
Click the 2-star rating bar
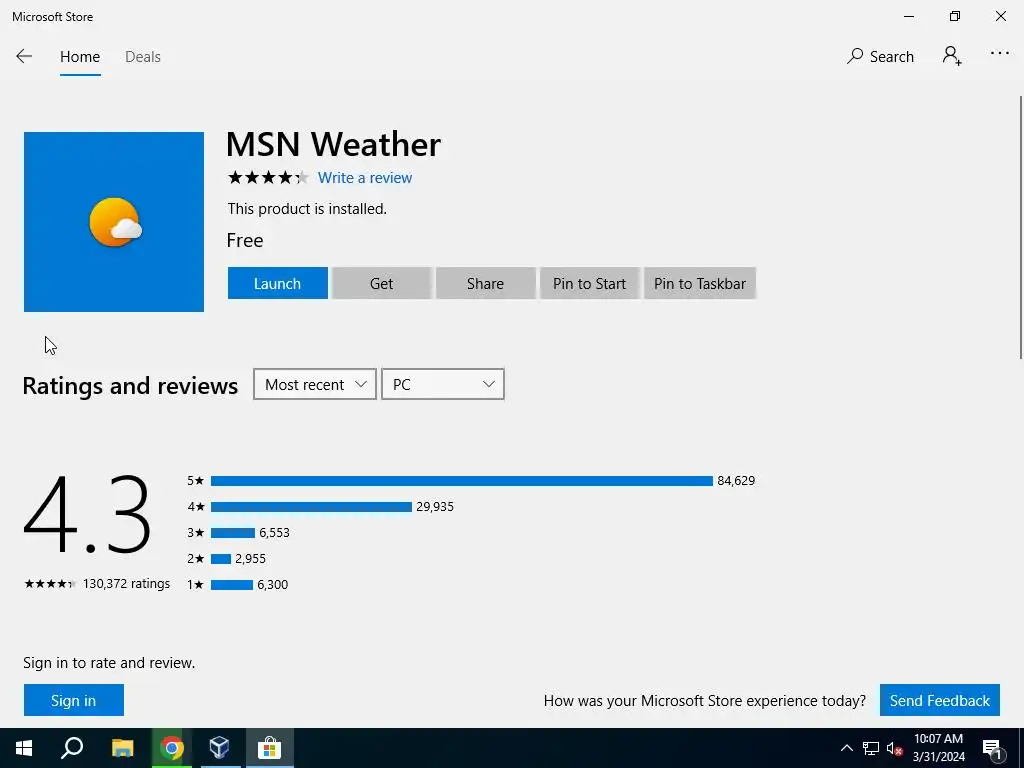(x=221, y=559)
